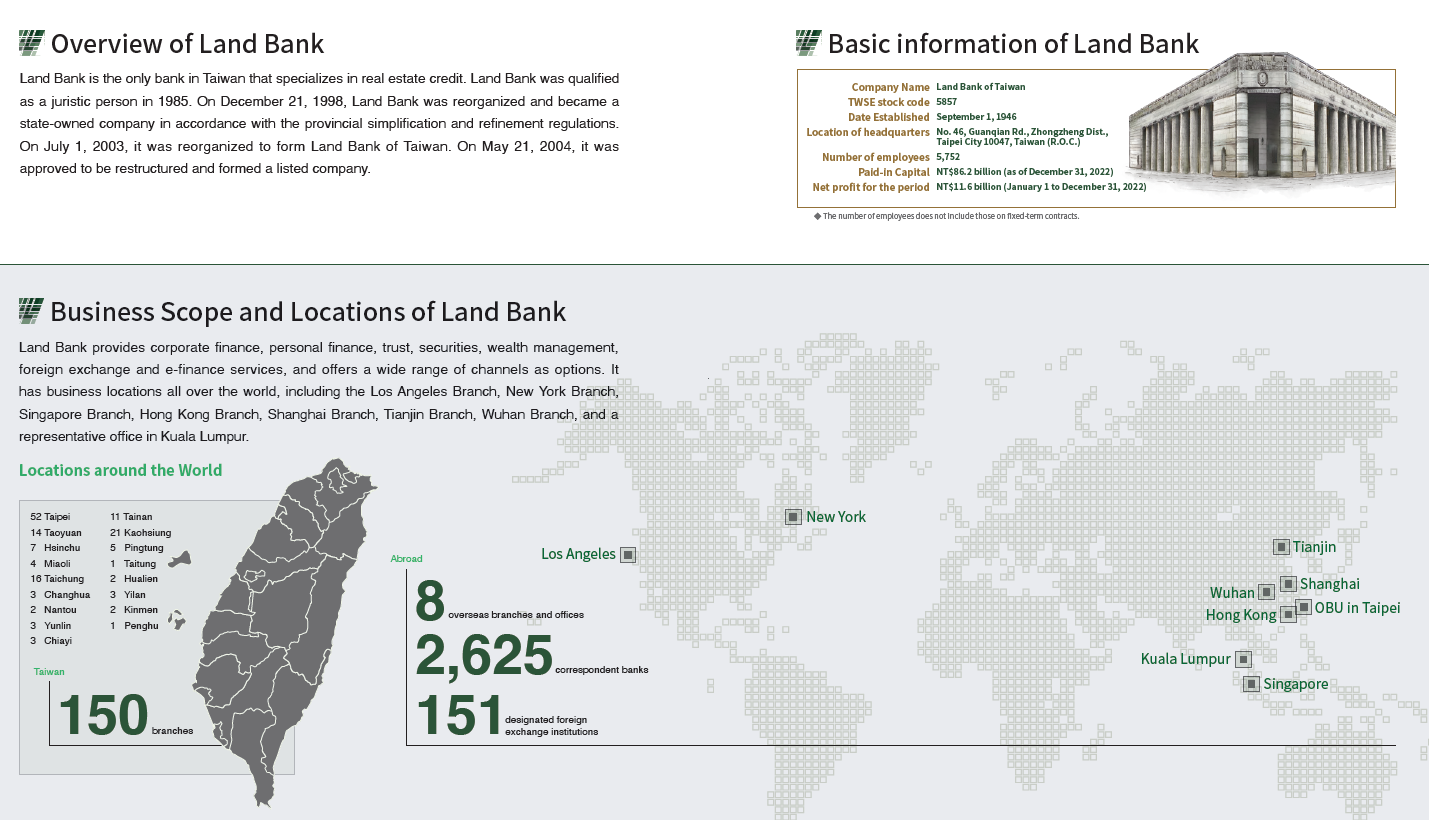Click the Kuala Lumpur office marker

[x=1243, y=659]
